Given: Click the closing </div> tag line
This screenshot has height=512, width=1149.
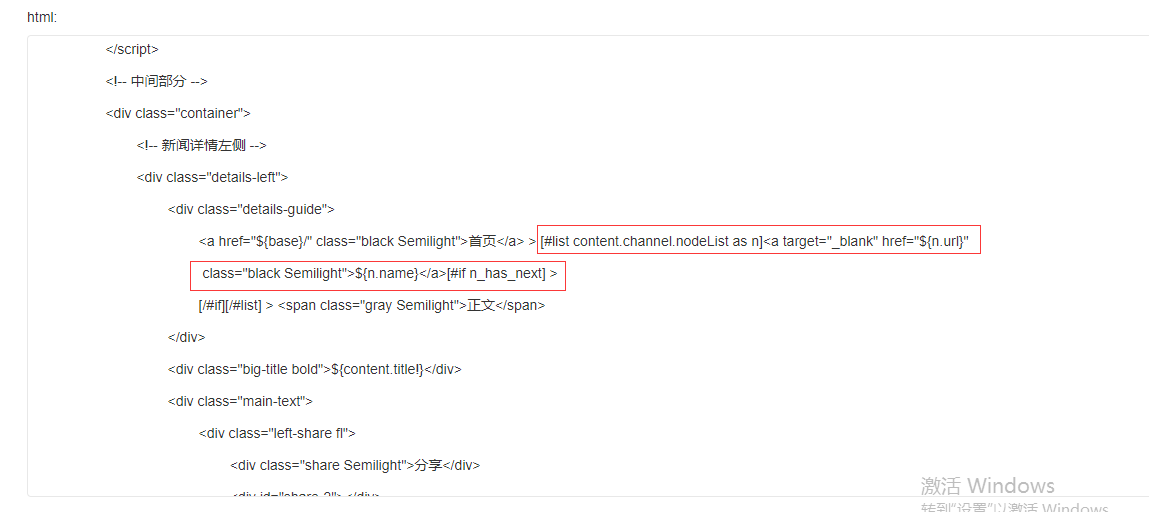Looking at the screenshot, I should tap(186, 337).
